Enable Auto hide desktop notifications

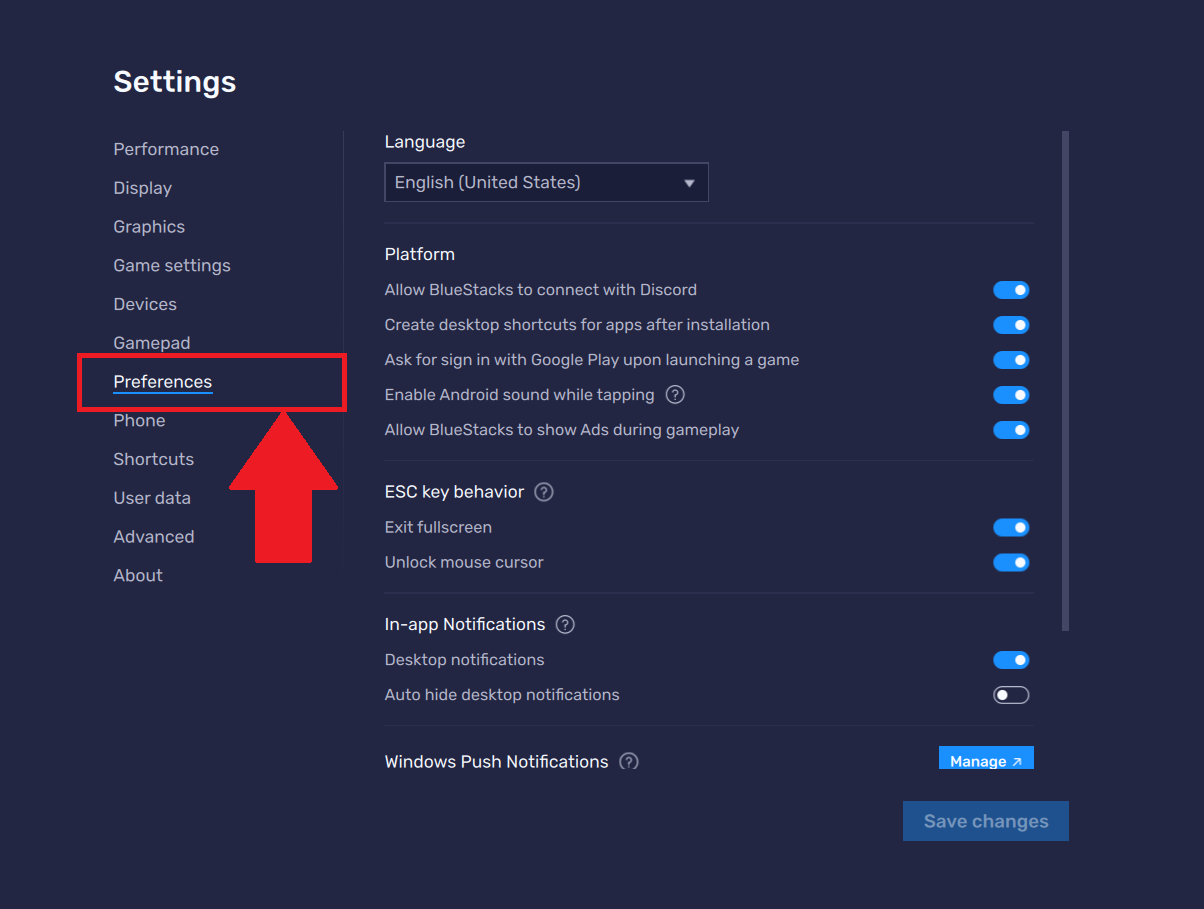pos(1011,694)
